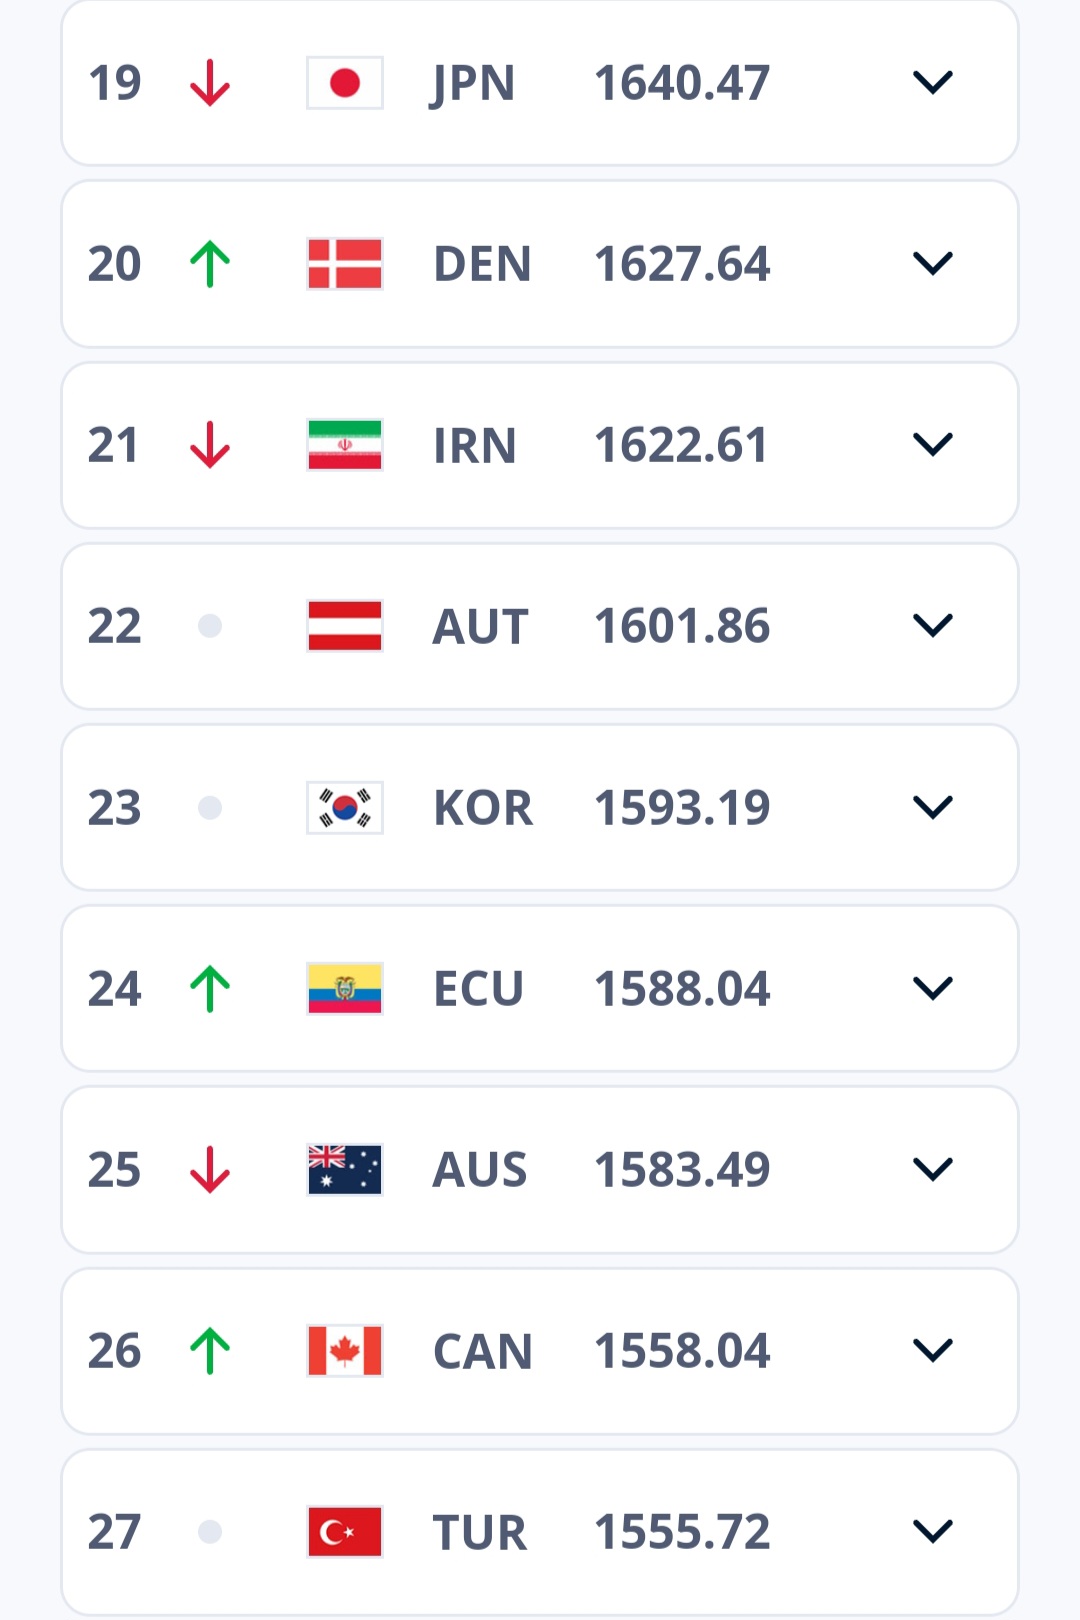This screenshot has width=1080, height=1620.
Task: Click the green up arrow beside rank 26
Action: pos(210,1351)
